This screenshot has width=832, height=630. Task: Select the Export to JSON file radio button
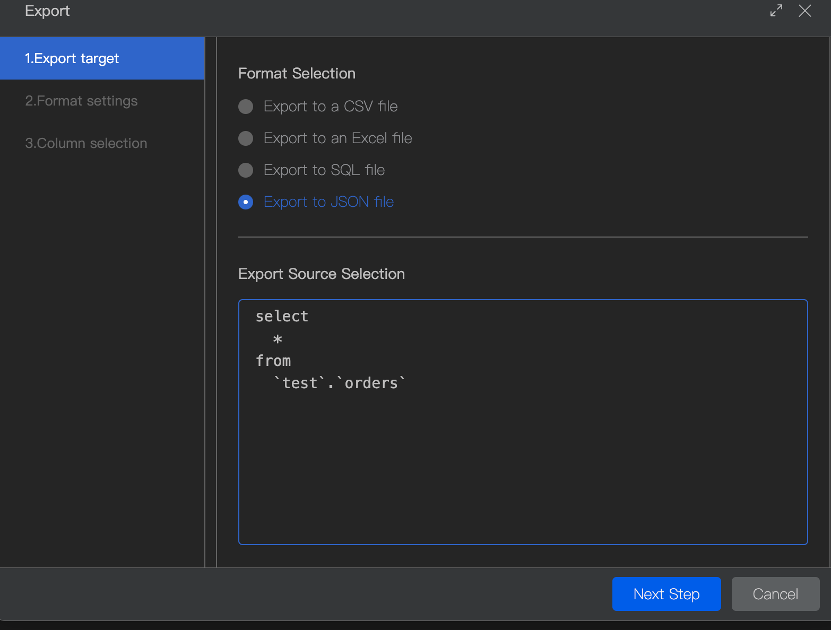coord(246,202)
